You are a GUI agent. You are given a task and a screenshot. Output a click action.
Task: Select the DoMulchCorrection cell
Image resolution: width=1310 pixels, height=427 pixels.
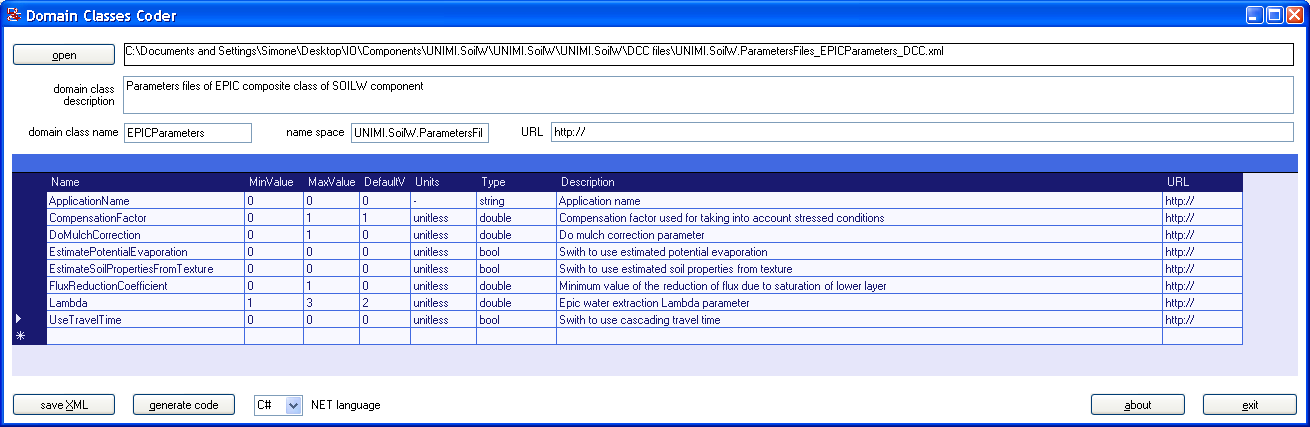(146, 235)
